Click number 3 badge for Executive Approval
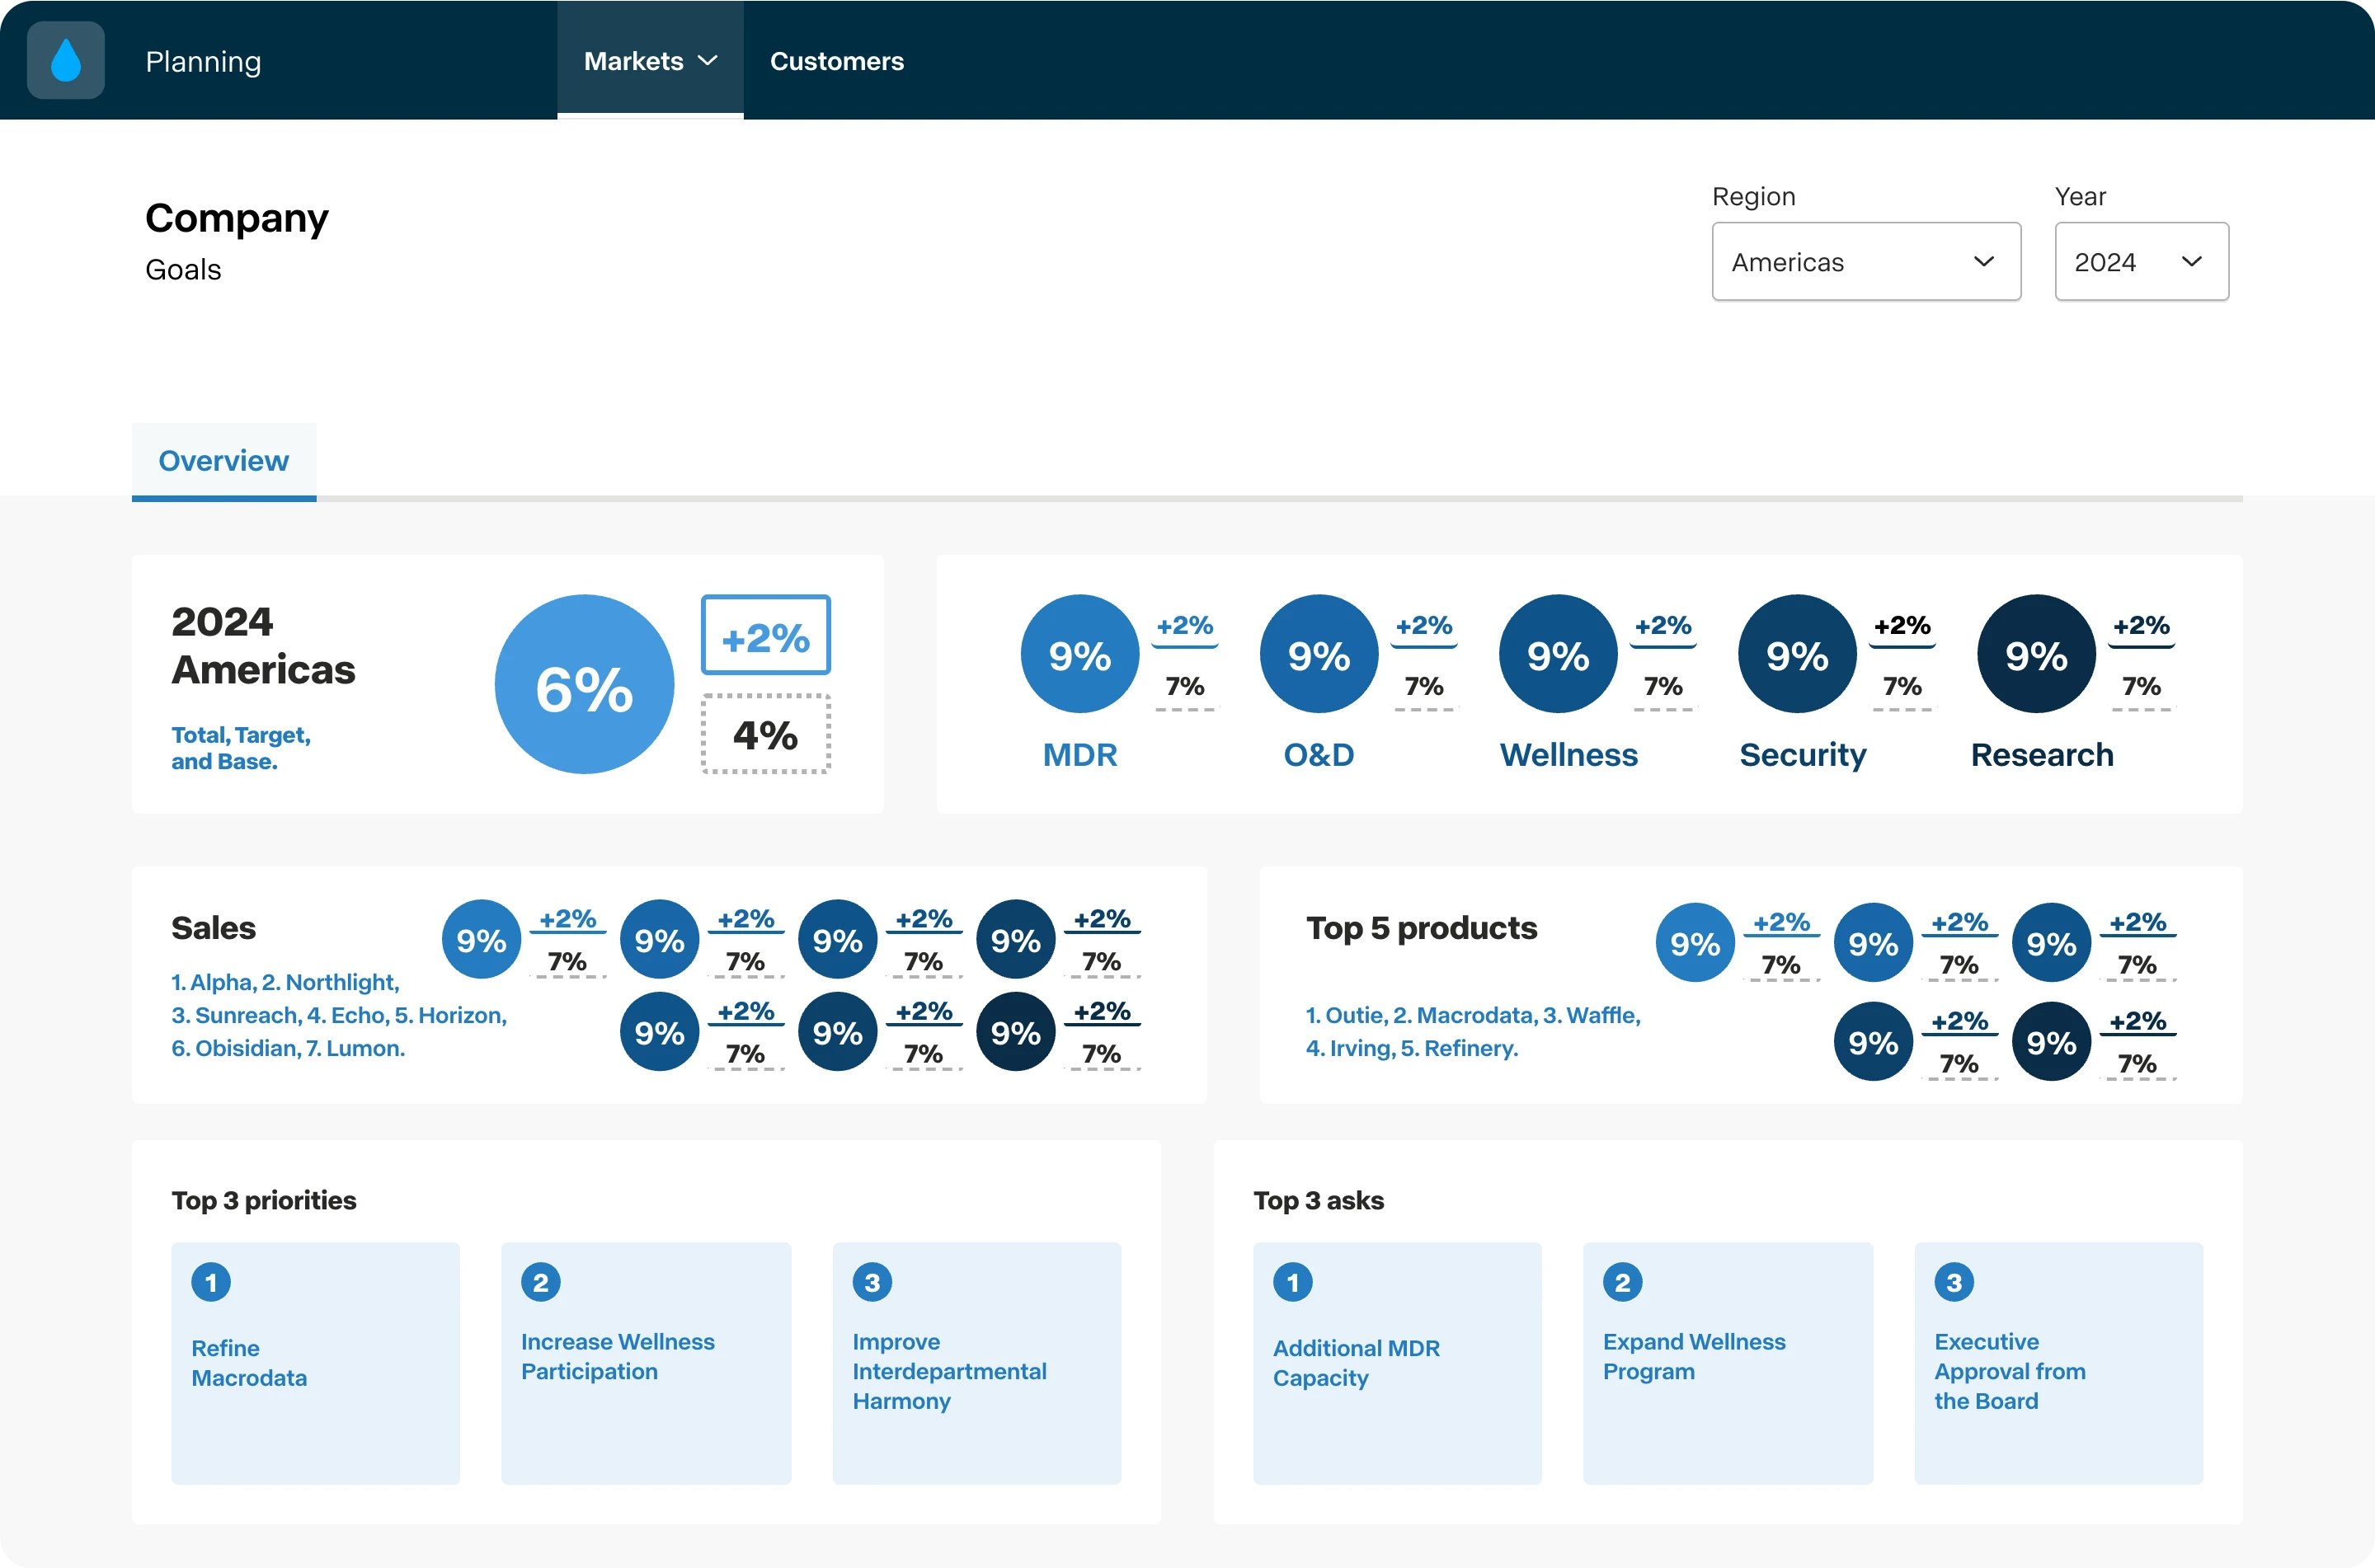Image resolution: width=2375 pixels, height=1568 pixels. click(1954, 1282)
